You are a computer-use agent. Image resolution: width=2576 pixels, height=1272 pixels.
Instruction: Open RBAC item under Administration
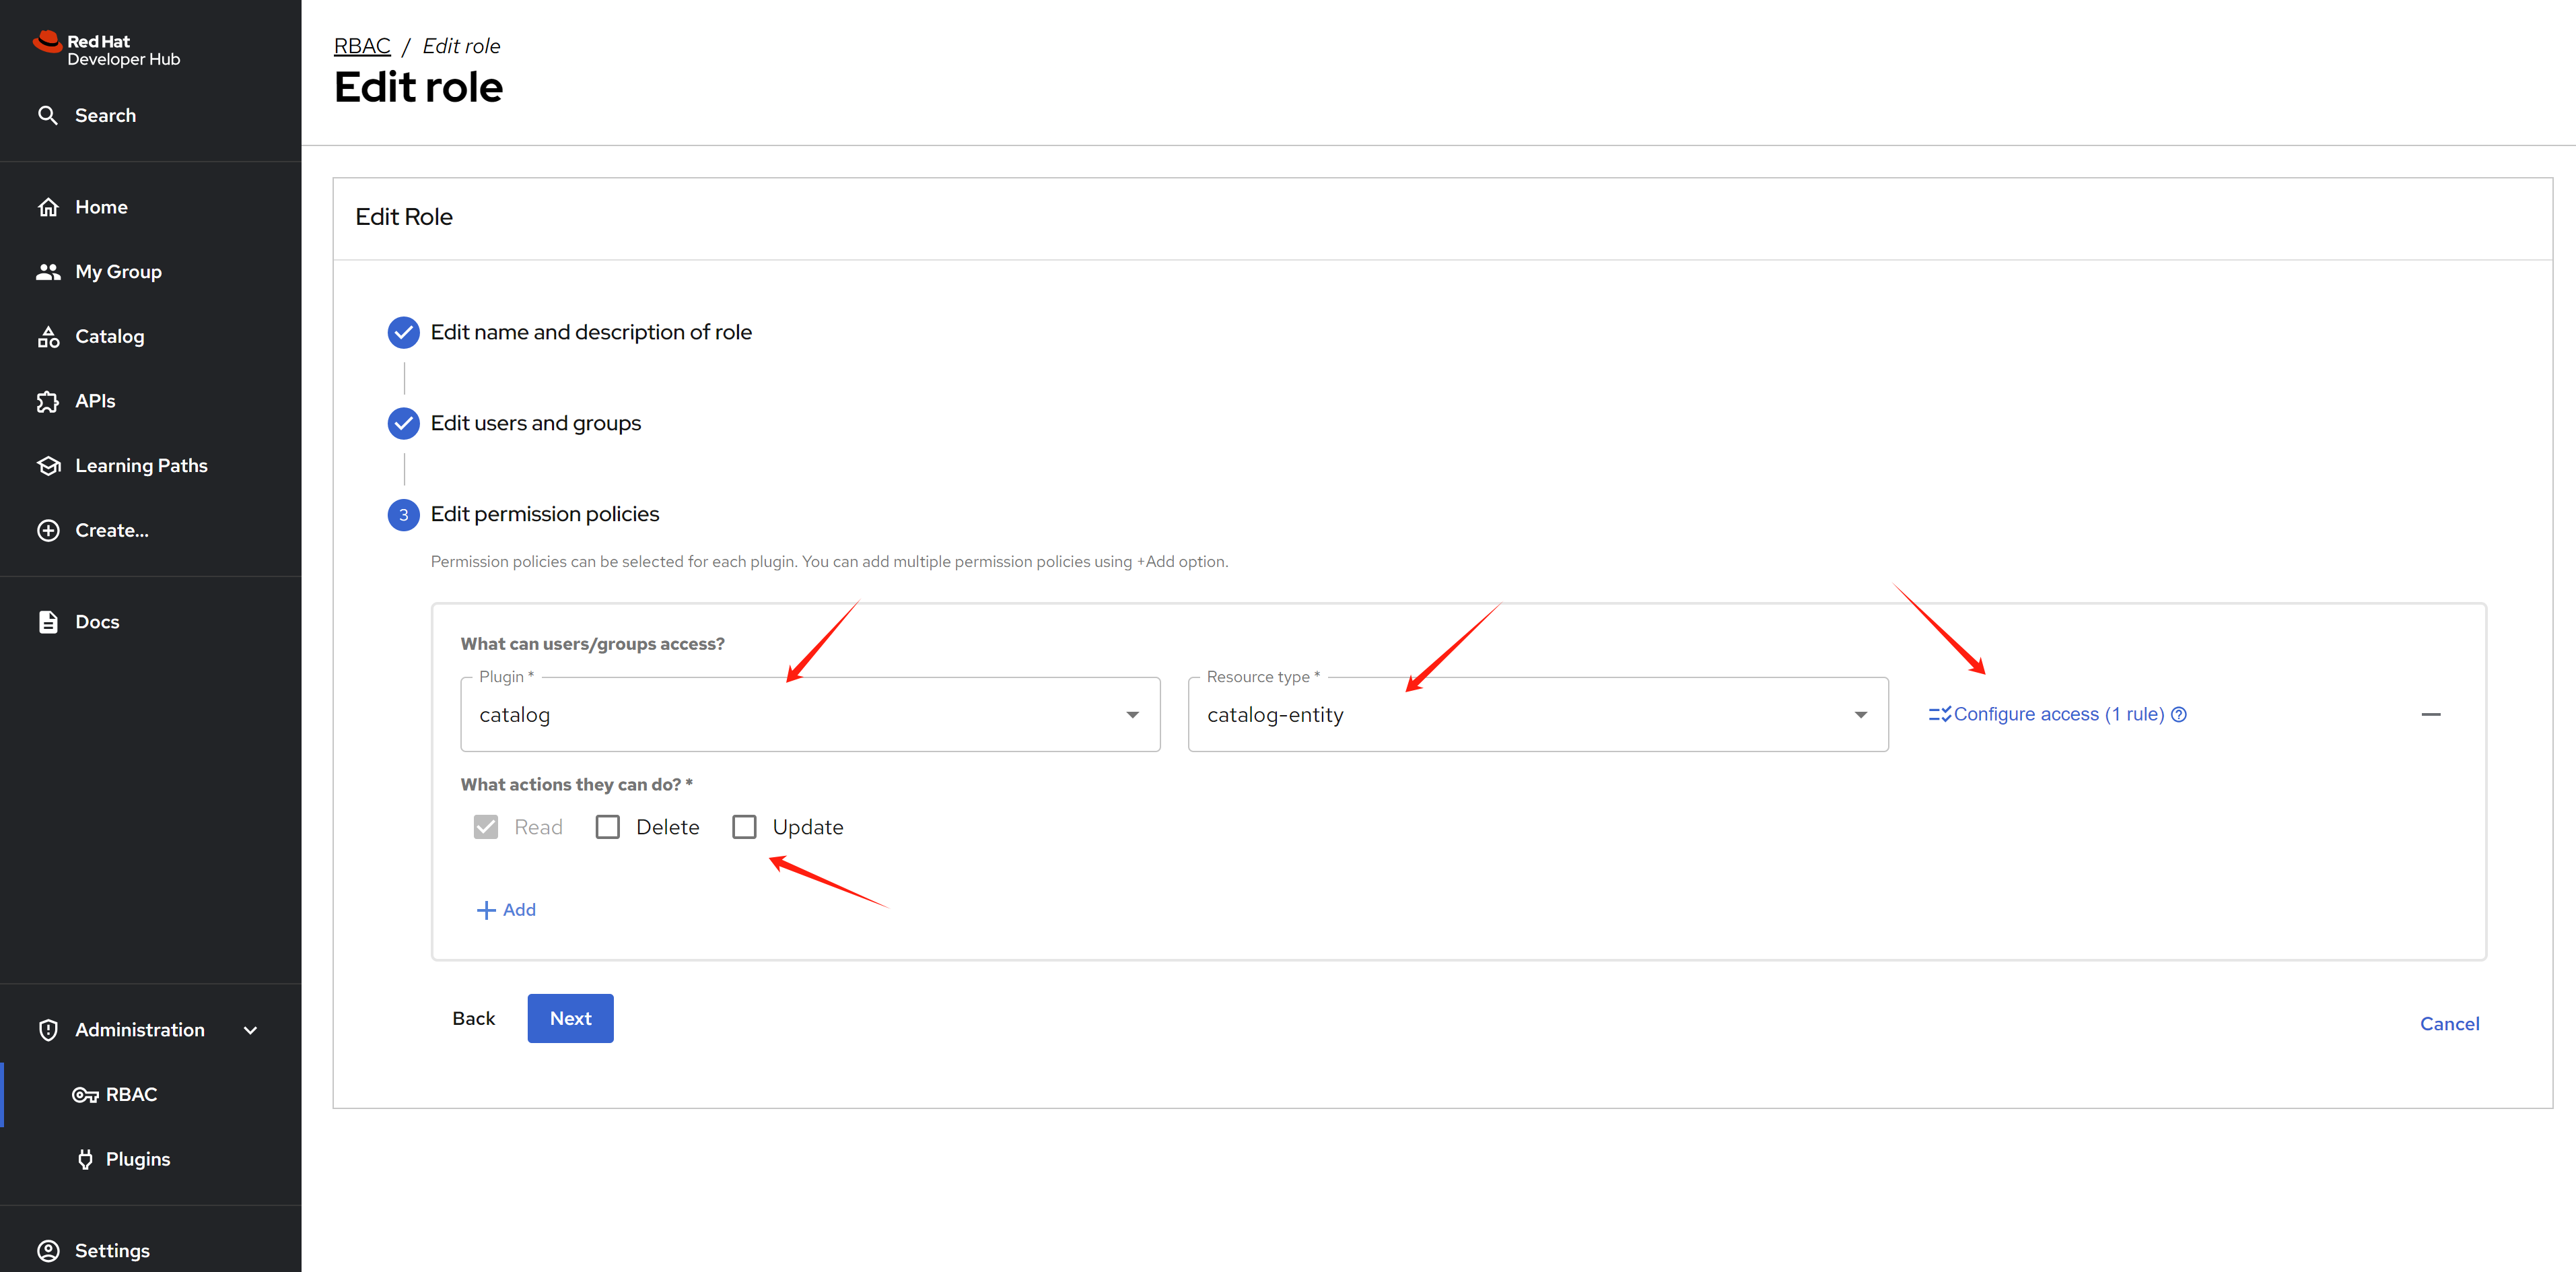tap(131, 1095)
